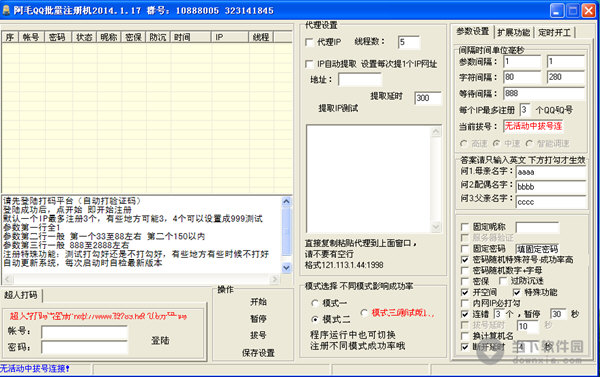Viewport: 600px width, 377px height.
Task: Click the 密码 login input field
Action: click(84, 348)
